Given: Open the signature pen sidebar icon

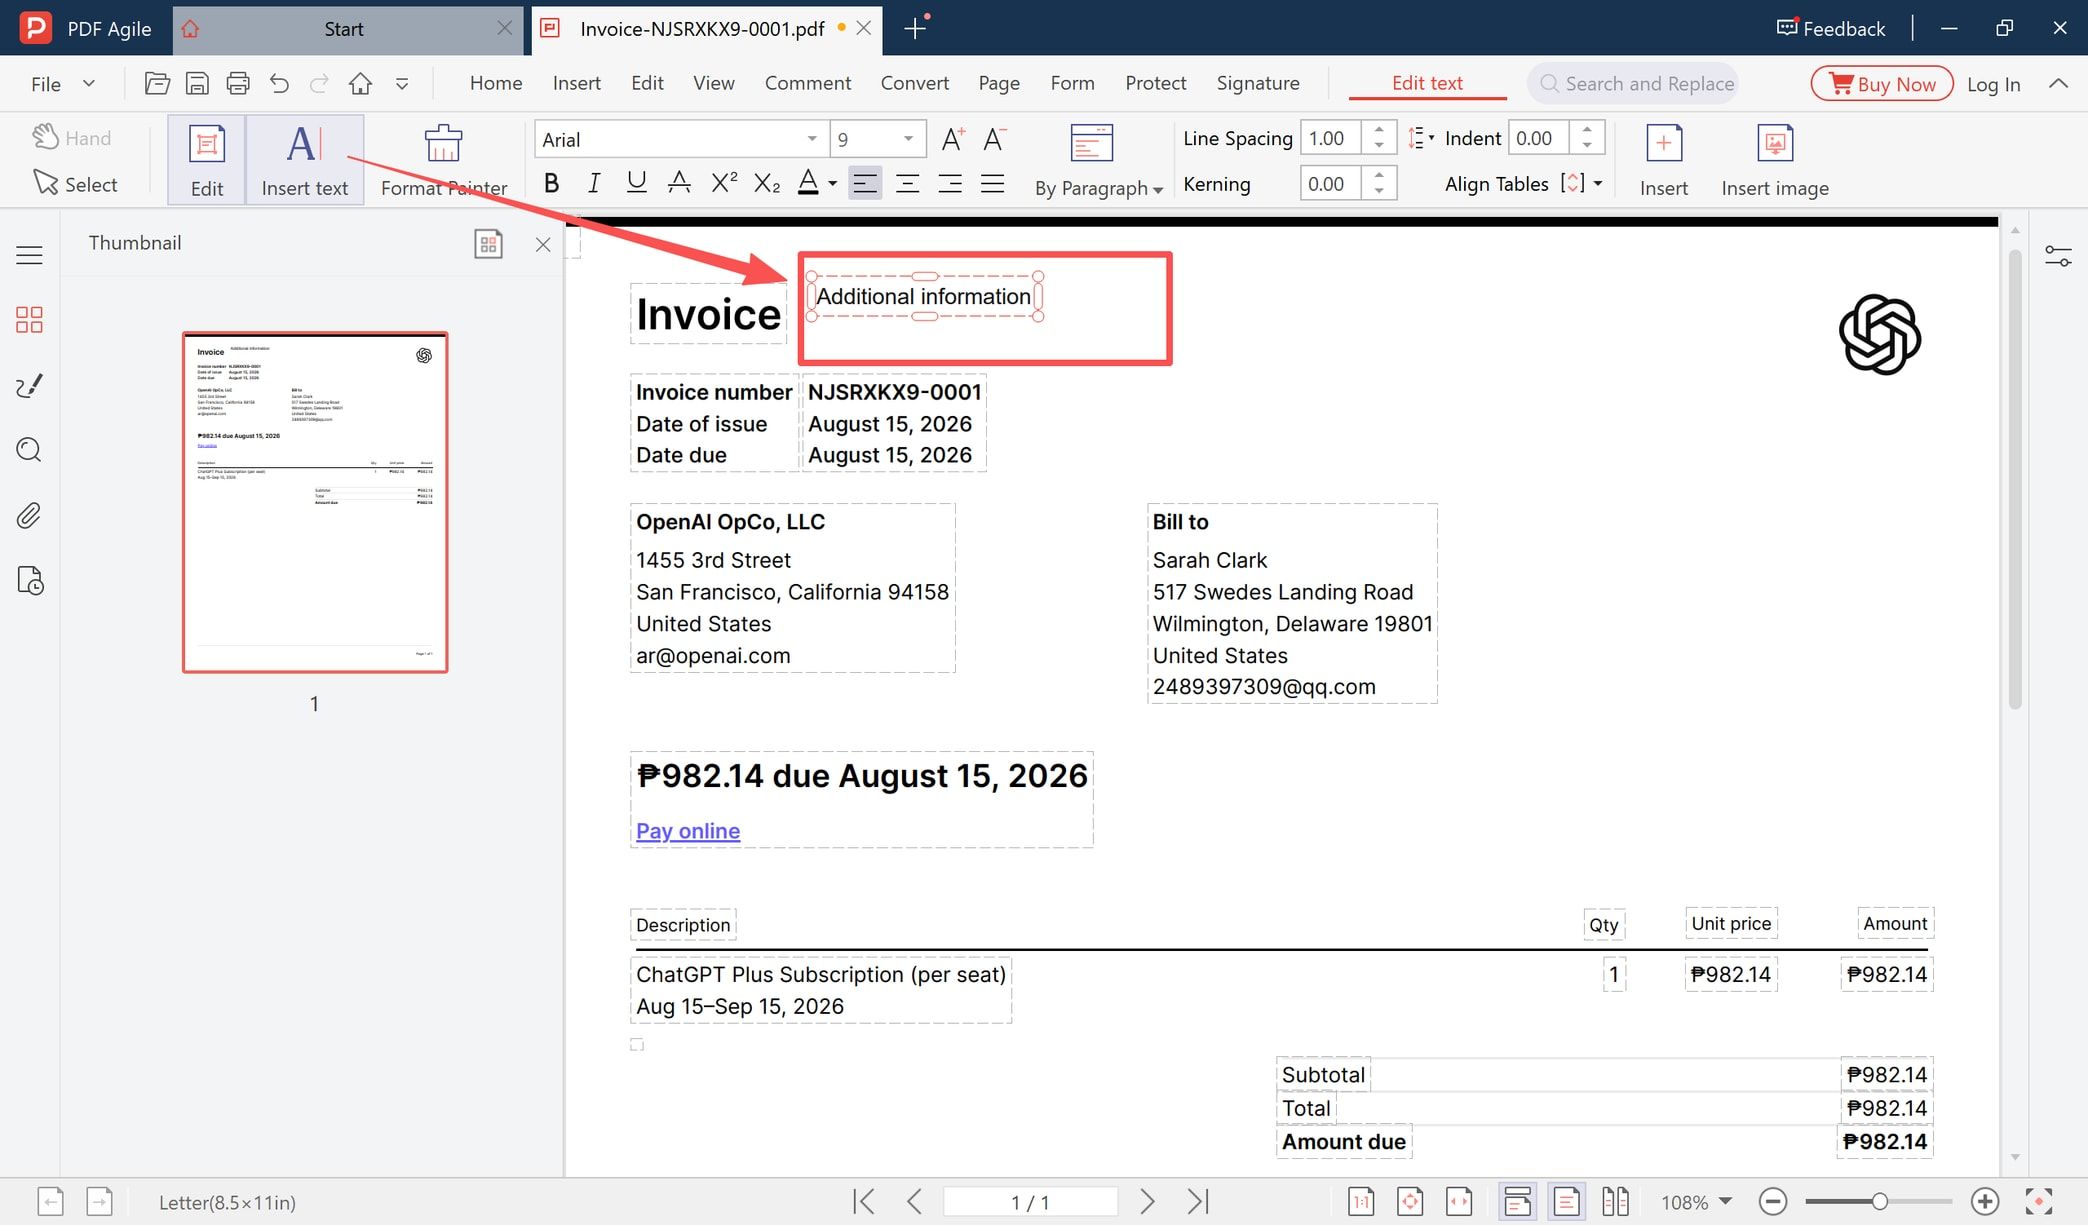Looking at the screenshot, I should pos(29,386).
